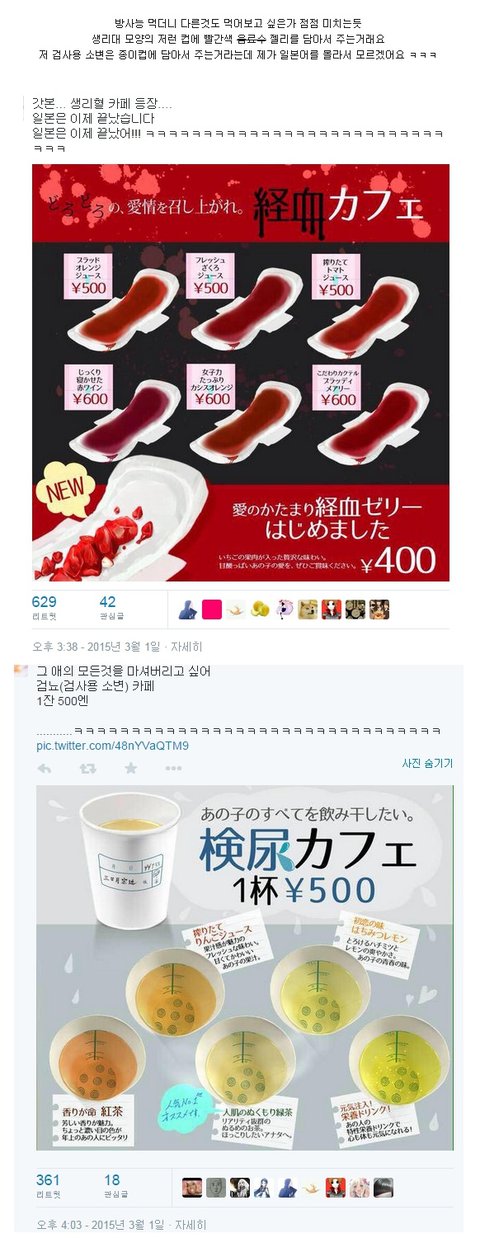Click the retweet icon on second tweet
Screen dimensions: 480x1238
click(87, 768)
